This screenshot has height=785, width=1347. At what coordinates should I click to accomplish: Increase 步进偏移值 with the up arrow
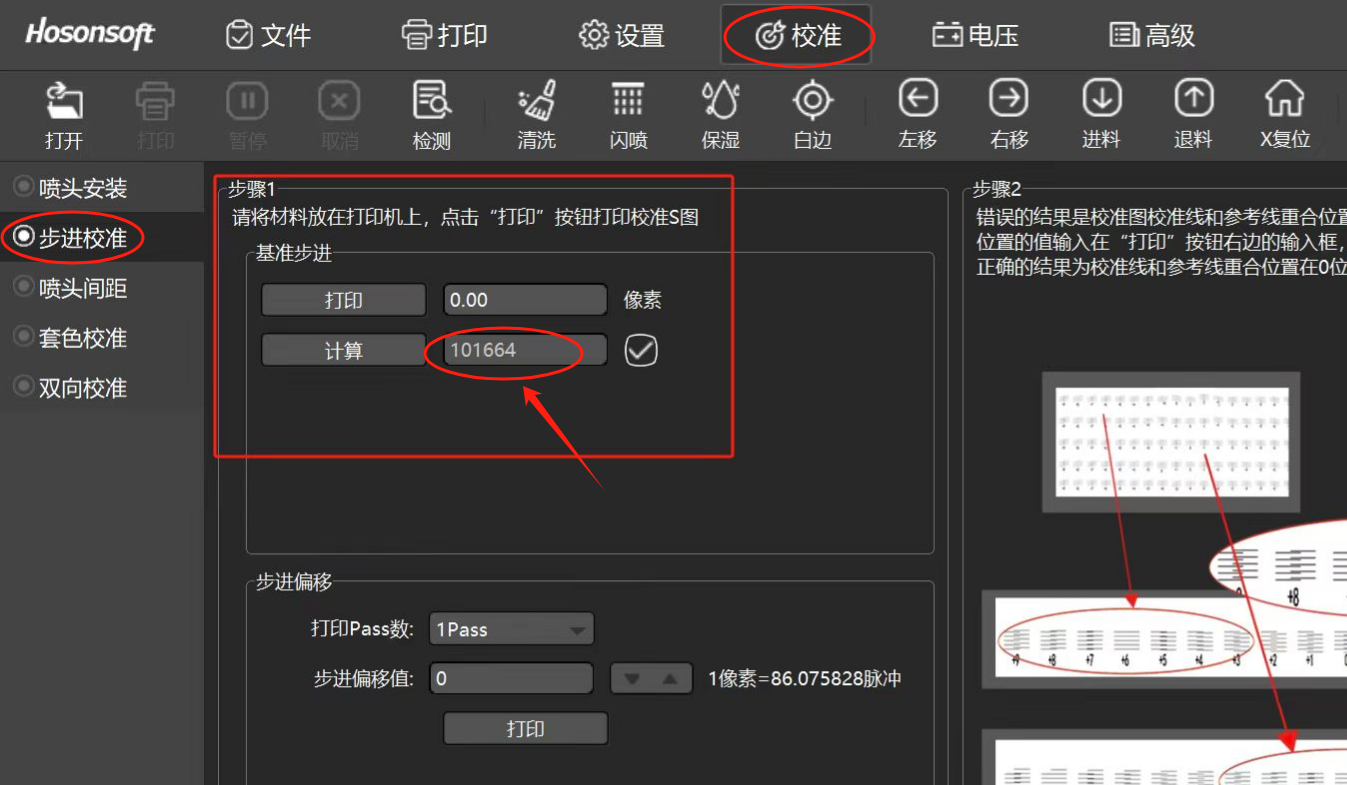click(671, 679)
